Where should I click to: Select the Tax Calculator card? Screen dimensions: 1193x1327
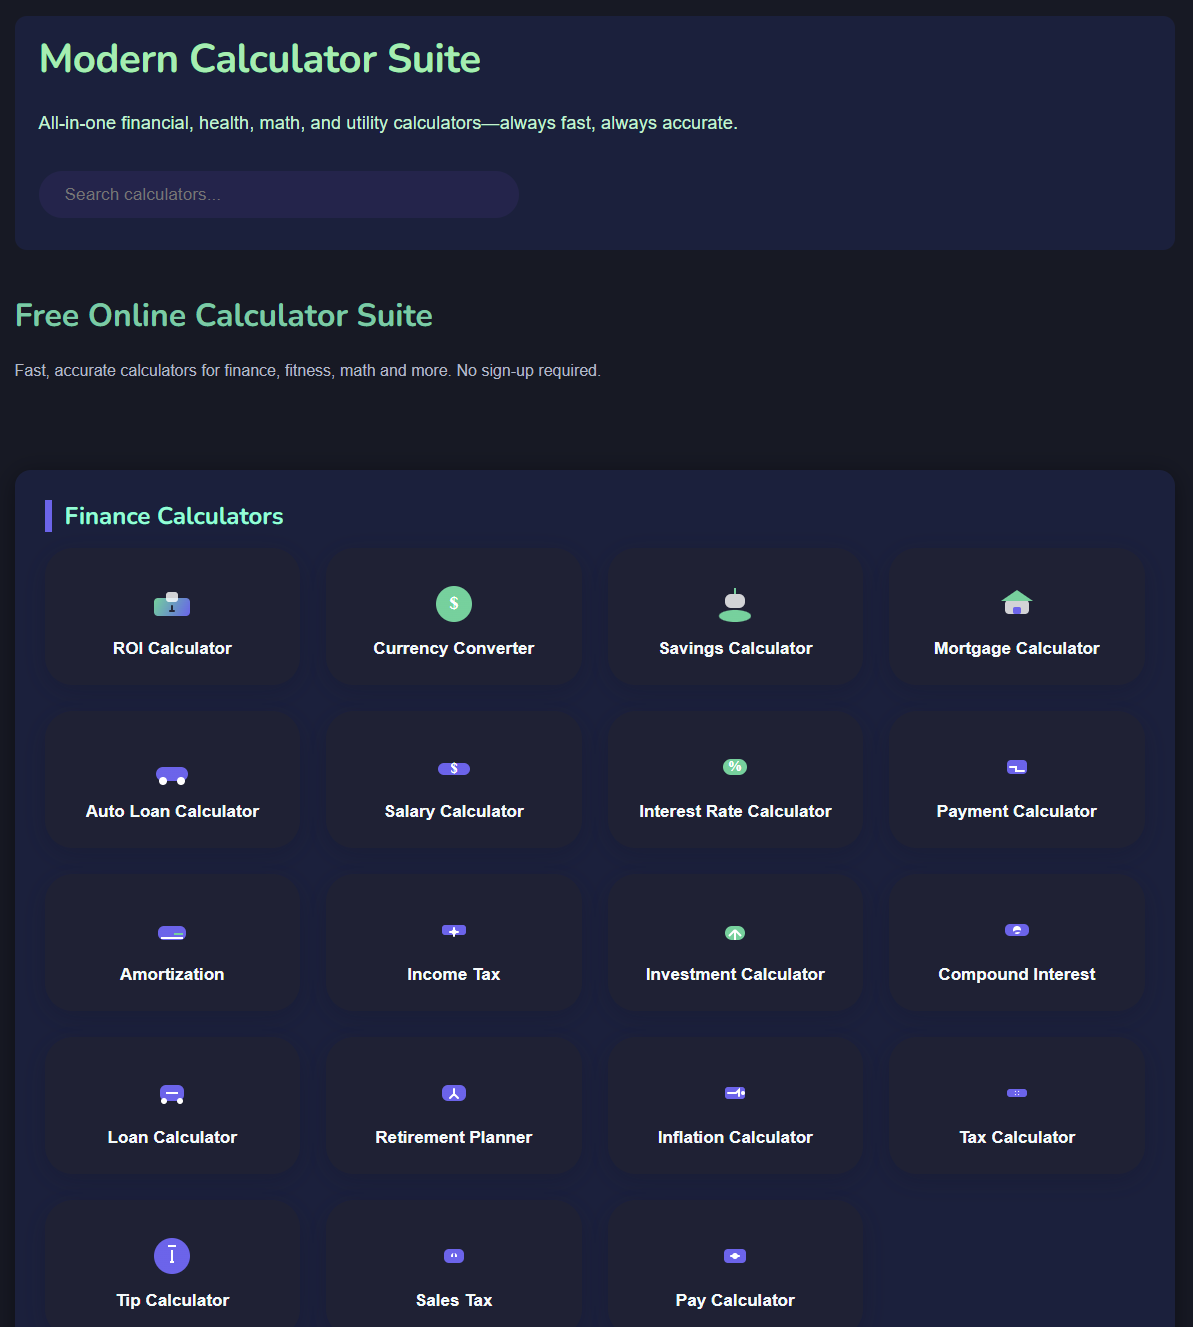pyautogui.click(x=1016, y=1106)
